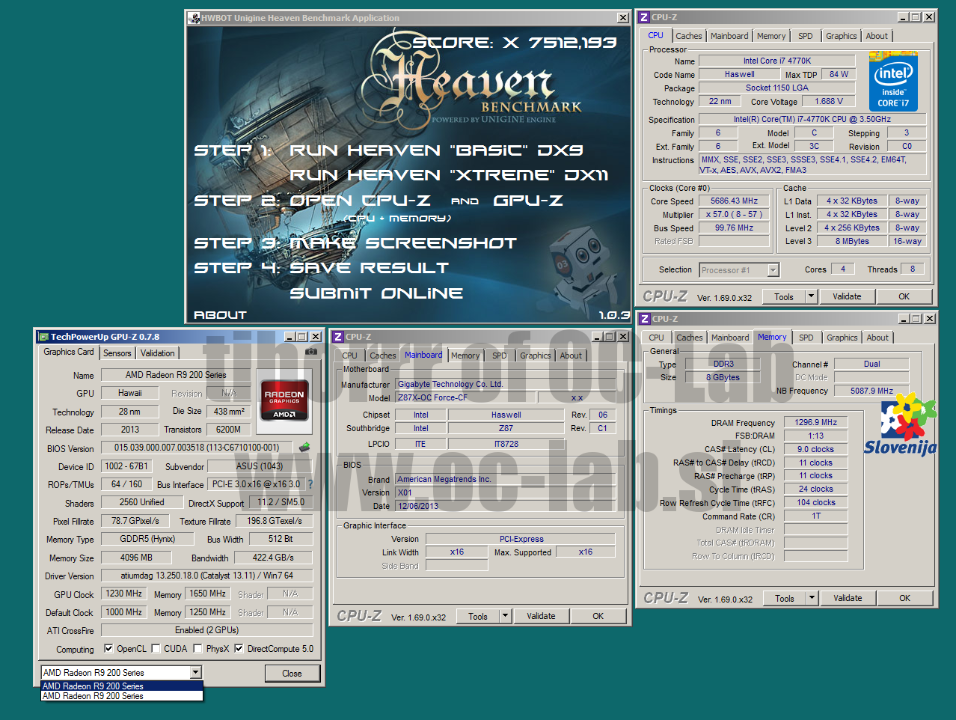Viewport: 956px width, 720px height.
Task: Toggle the PhysX checkbox
Action: tap(198, 649)
